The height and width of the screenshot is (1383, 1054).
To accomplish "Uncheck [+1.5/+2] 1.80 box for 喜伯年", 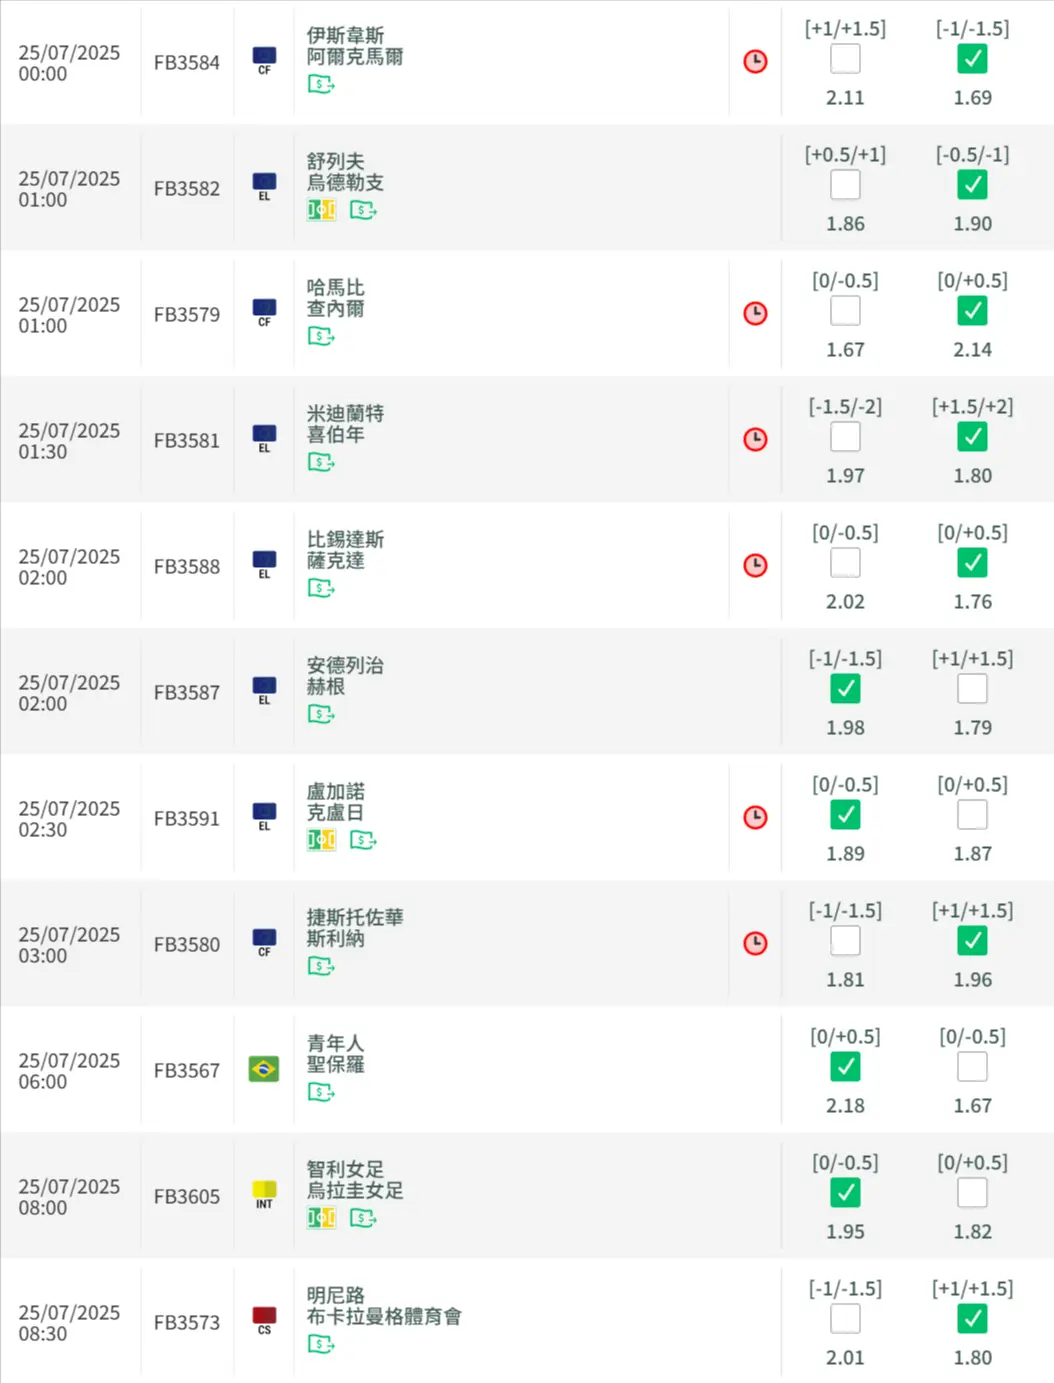I will pos(972,437).
